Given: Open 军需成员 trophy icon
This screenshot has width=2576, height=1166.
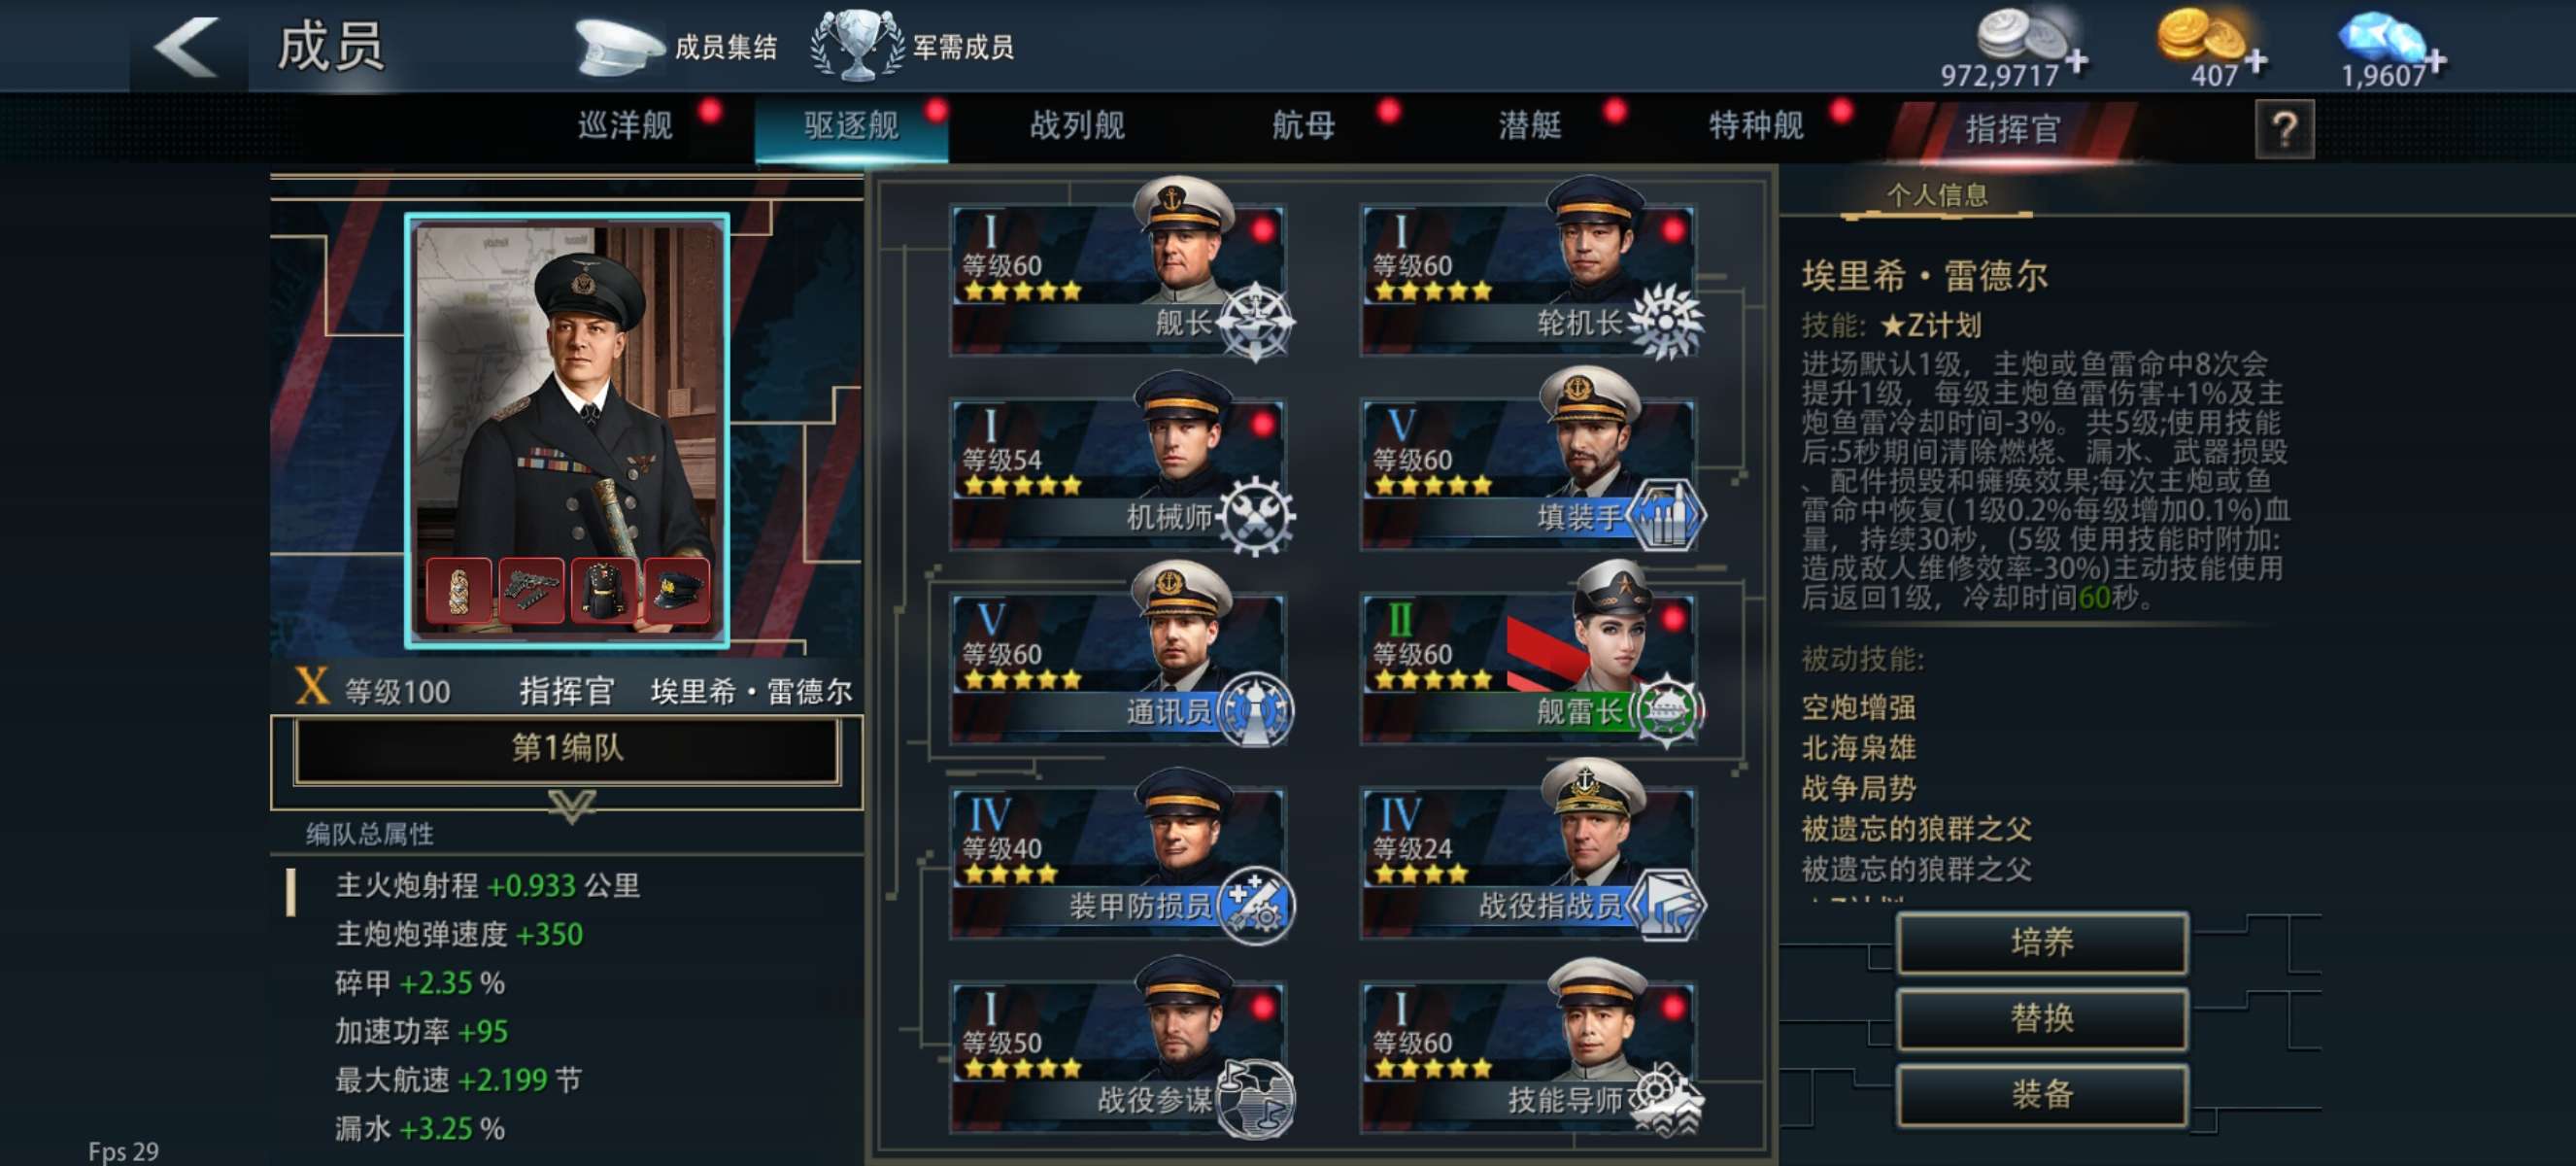Looking at the screenshot, I should 857,46.
